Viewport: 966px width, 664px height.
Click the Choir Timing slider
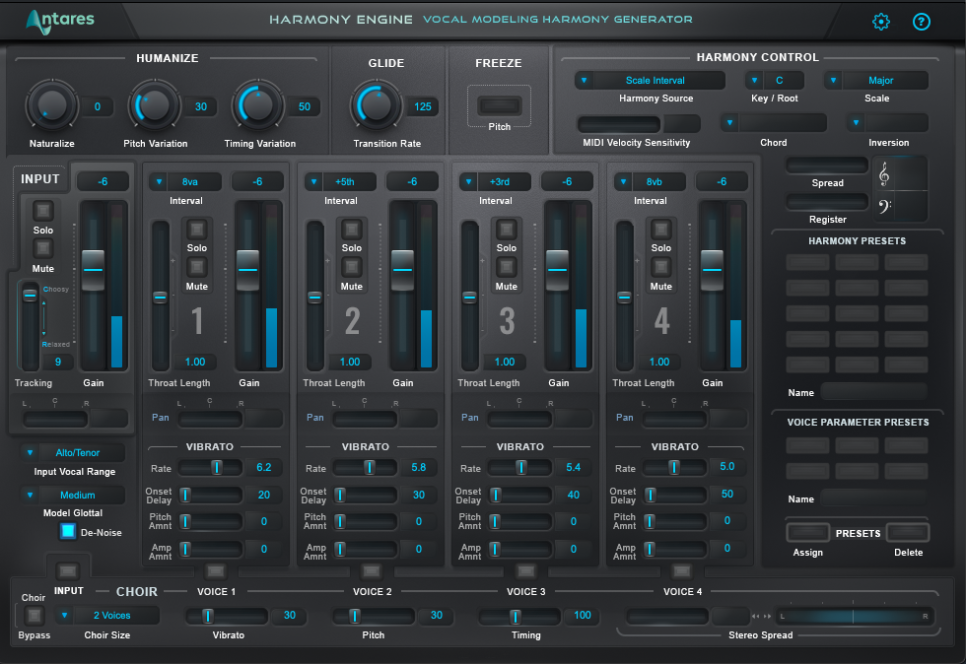click(520, 615)
